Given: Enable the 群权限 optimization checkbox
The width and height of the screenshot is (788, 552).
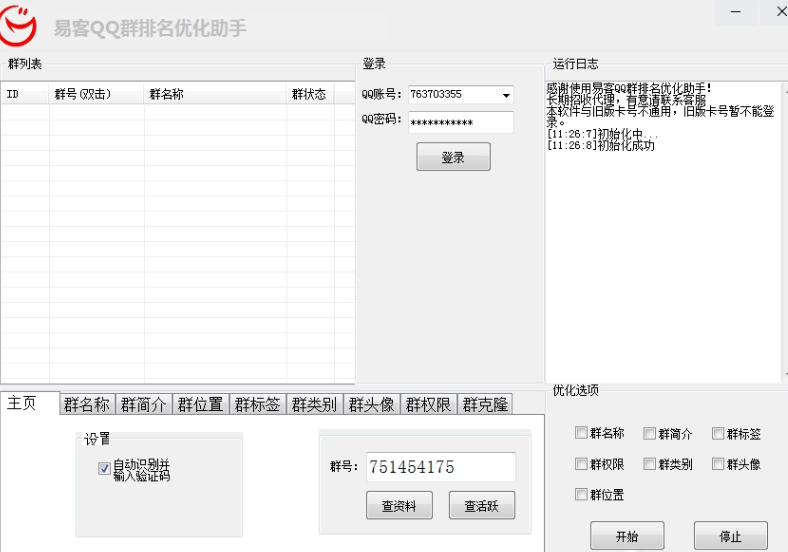Looking at the screenshot, I should [x=581, y=464].
